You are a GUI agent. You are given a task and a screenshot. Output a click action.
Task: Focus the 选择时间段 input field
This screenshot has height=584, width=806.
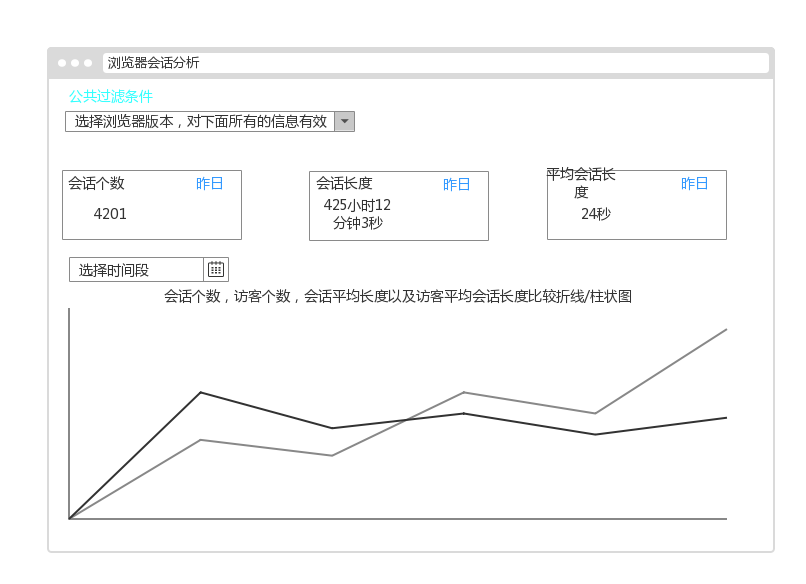[x=137, y=269]
